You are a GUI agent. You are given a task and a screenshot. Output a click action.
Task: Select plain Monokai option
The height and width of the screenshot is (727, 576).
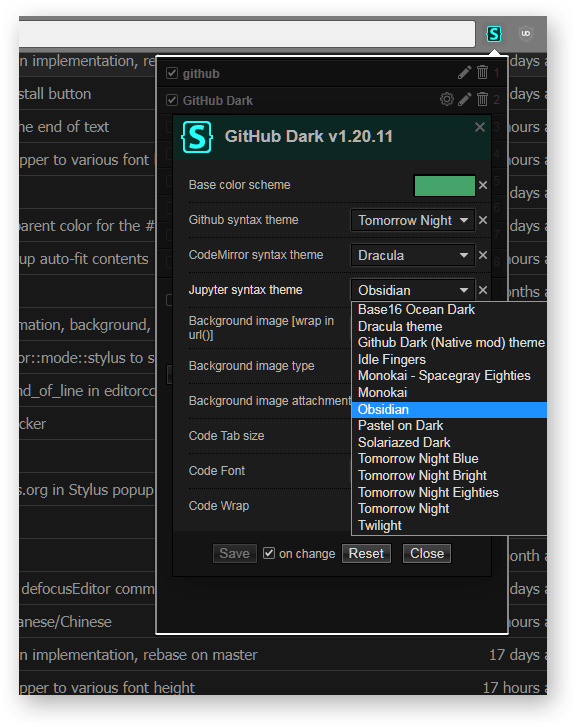point(450,393)
